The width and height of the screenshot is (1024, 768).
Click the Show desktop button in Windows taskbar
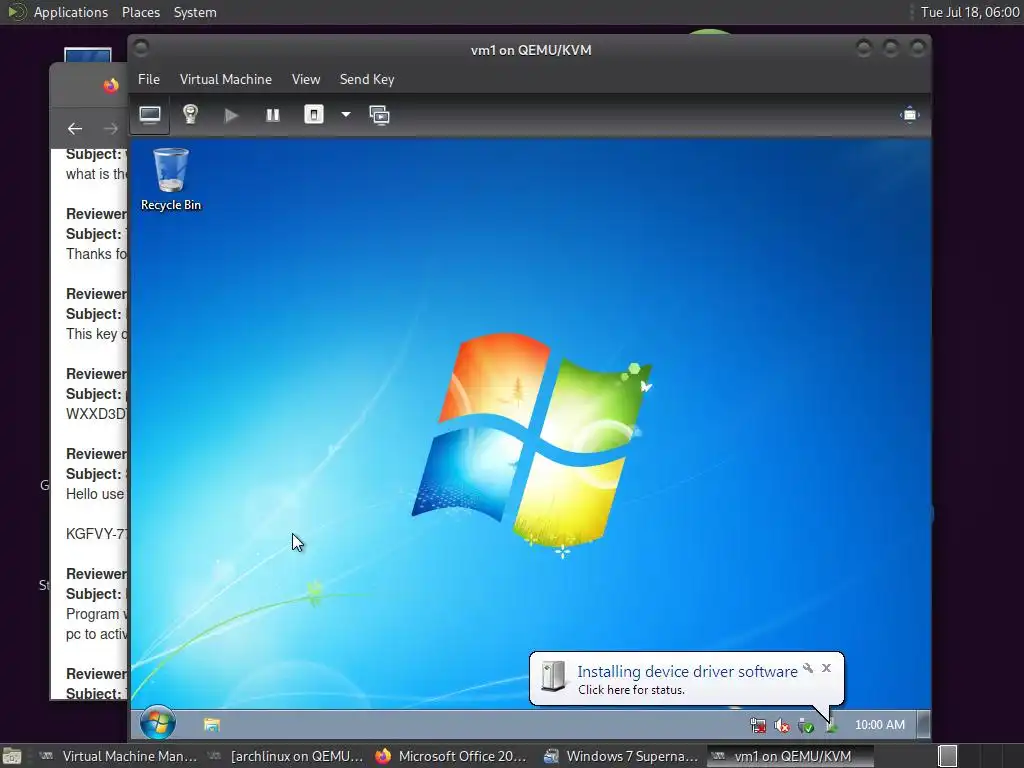pyautogui.click(x=923, y=725)
